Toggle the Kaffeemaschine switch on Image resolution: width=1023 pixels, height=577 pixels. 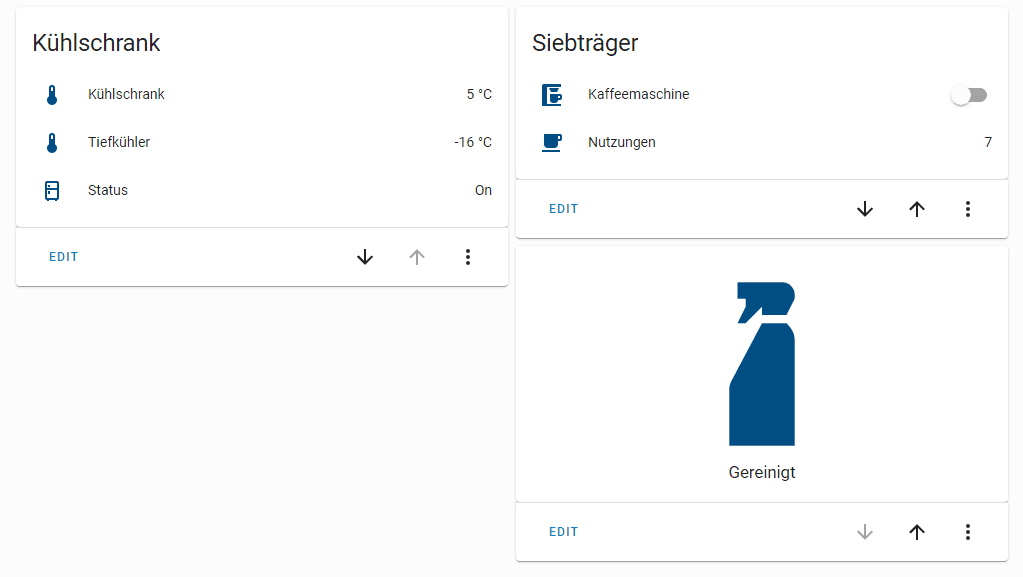point(969,95)
